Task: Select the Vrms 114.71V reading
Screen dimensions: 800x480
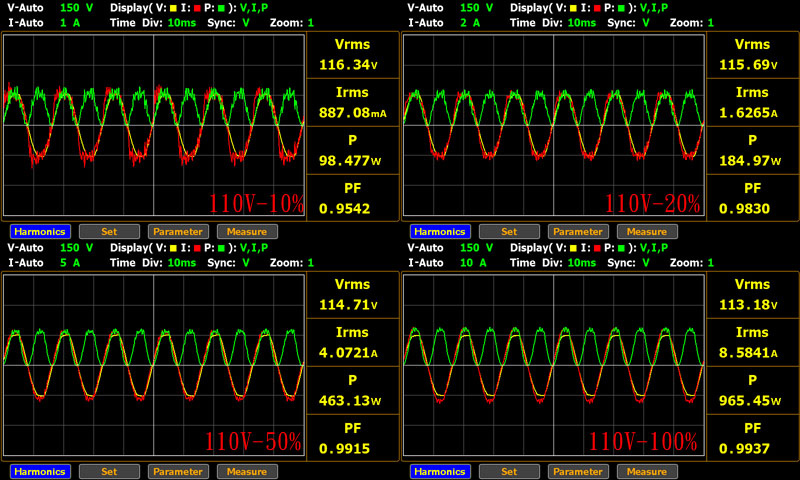Action: tap(353, 295)
